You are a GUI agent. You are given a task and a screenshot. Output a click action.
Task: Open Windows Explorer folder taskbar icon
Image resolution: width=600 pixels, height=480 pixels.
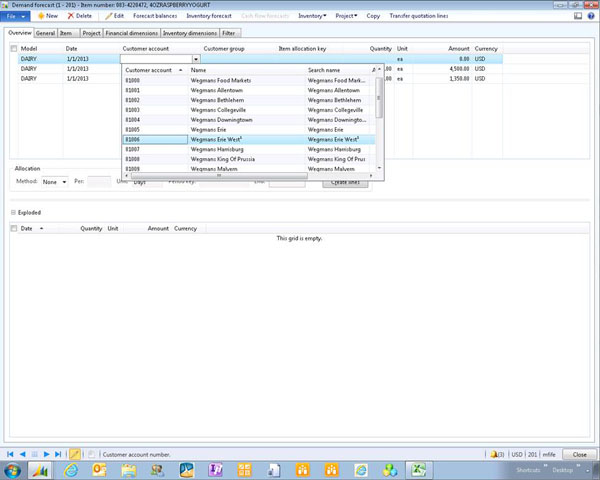point(129,470)
